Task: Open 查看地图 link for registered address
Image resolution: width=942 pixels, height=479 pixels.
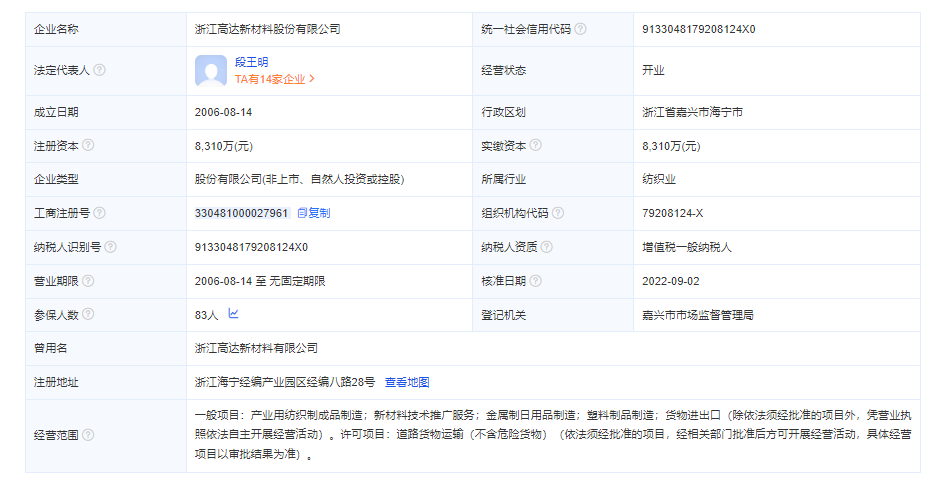Action: click(x=407, y=382)
